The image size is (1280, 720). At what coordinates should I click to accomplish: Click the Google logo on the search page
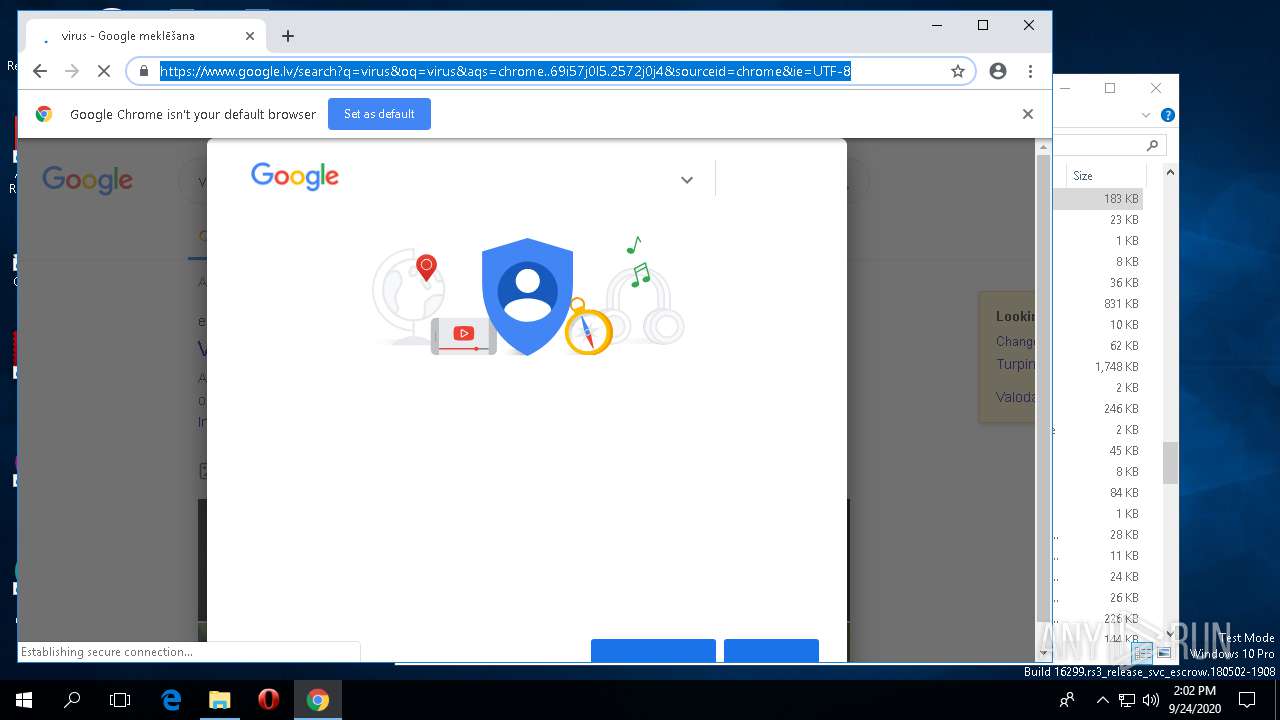(x=87, y=180)
